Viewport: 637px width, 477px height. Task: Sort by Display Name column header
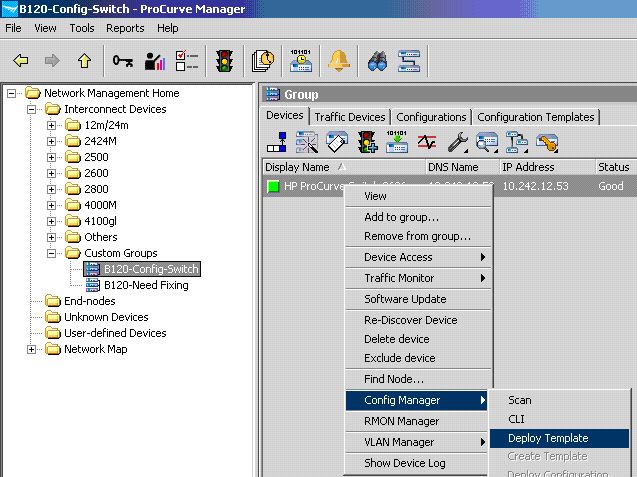[x=344, y=167]
